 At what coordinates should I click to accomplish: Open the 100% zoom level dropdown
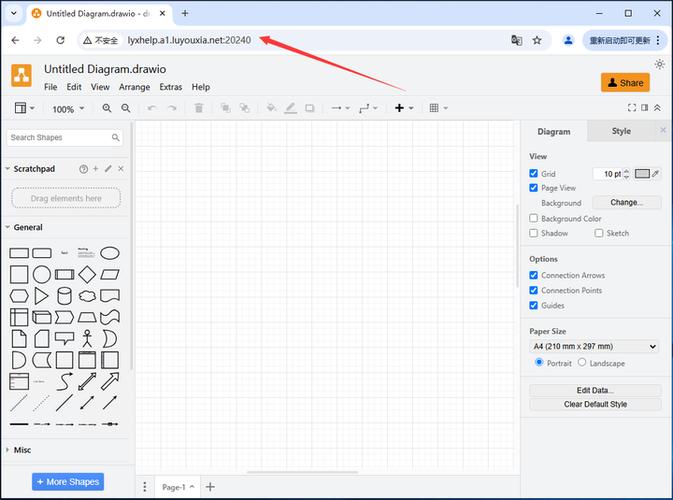click(x=68, y=109)
